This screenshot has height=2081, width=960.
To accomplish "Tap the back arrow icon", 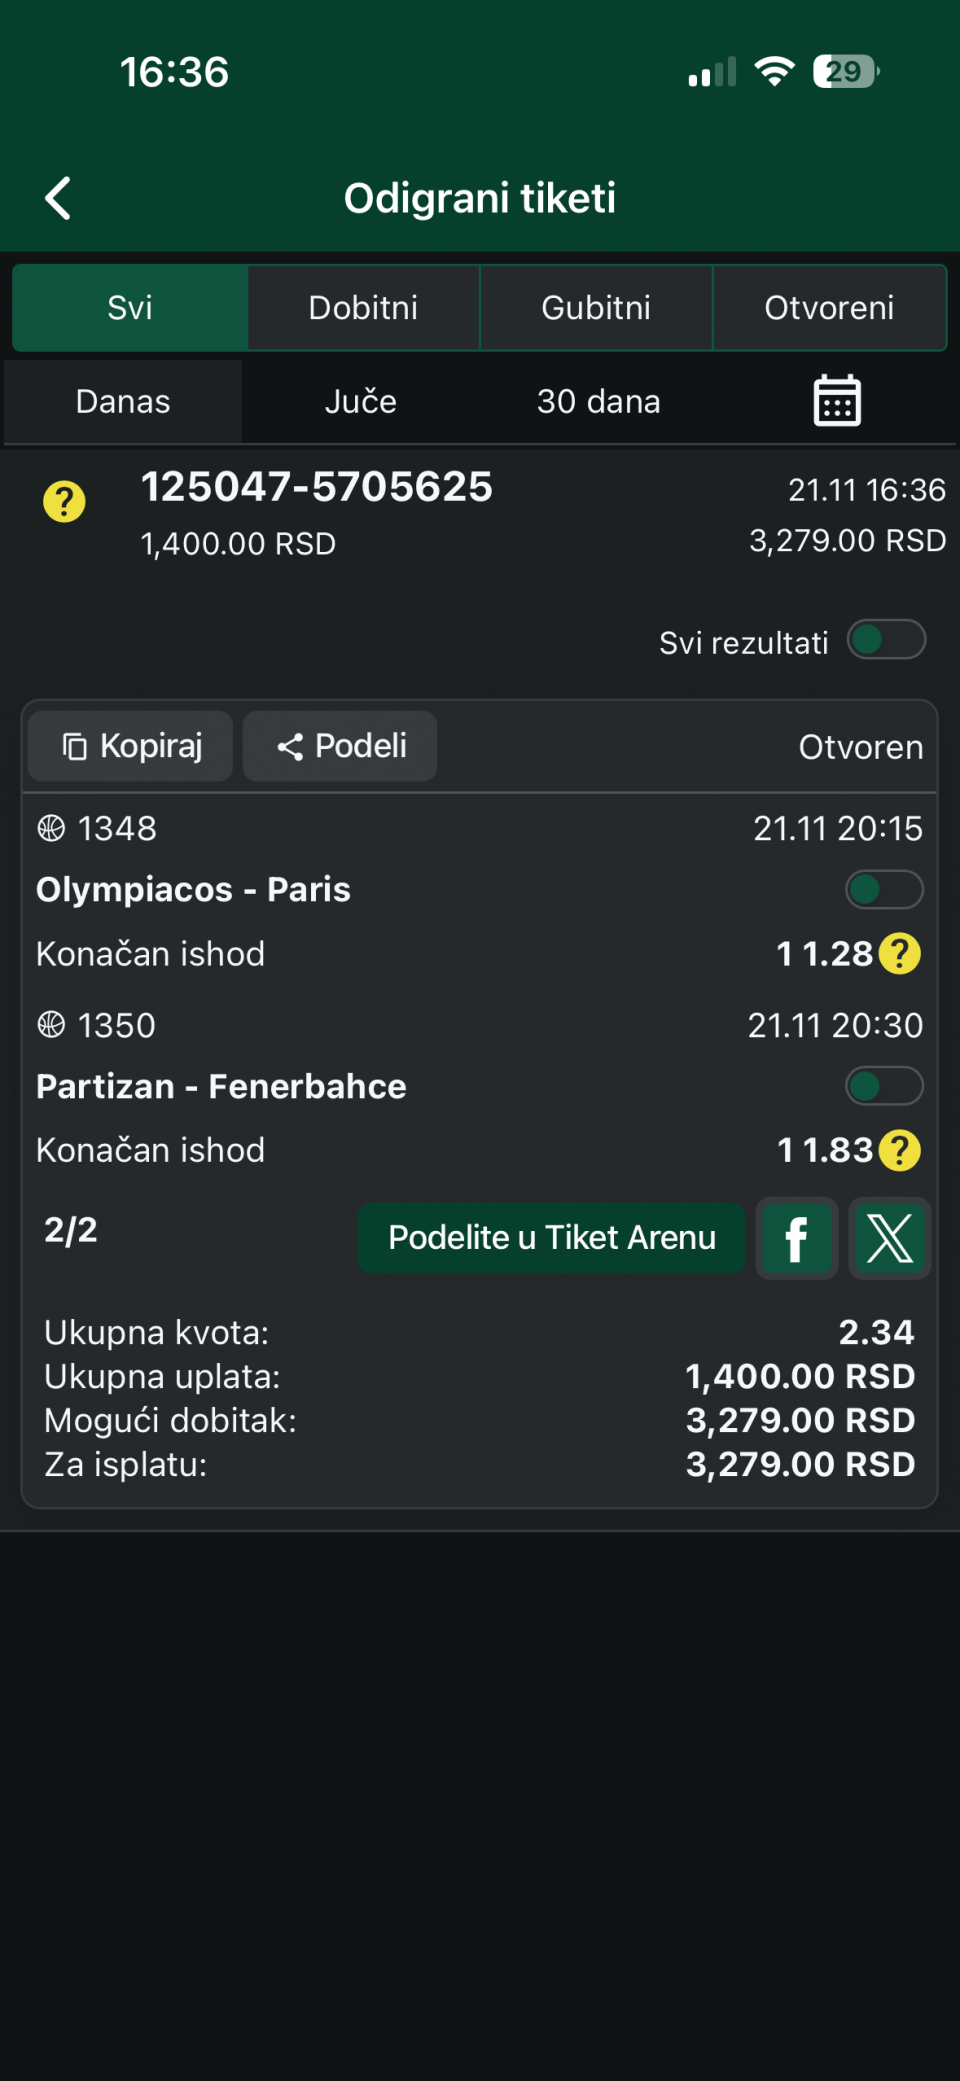I will click(x=59, y=198).
